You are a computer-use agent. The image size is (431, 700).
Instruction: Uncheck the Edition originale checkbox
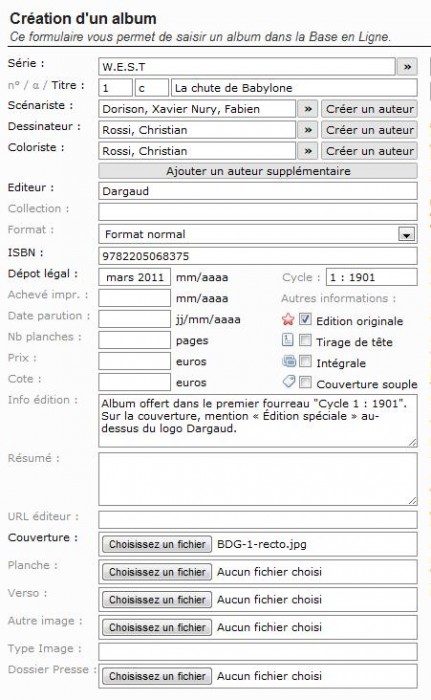pos(305,319)
